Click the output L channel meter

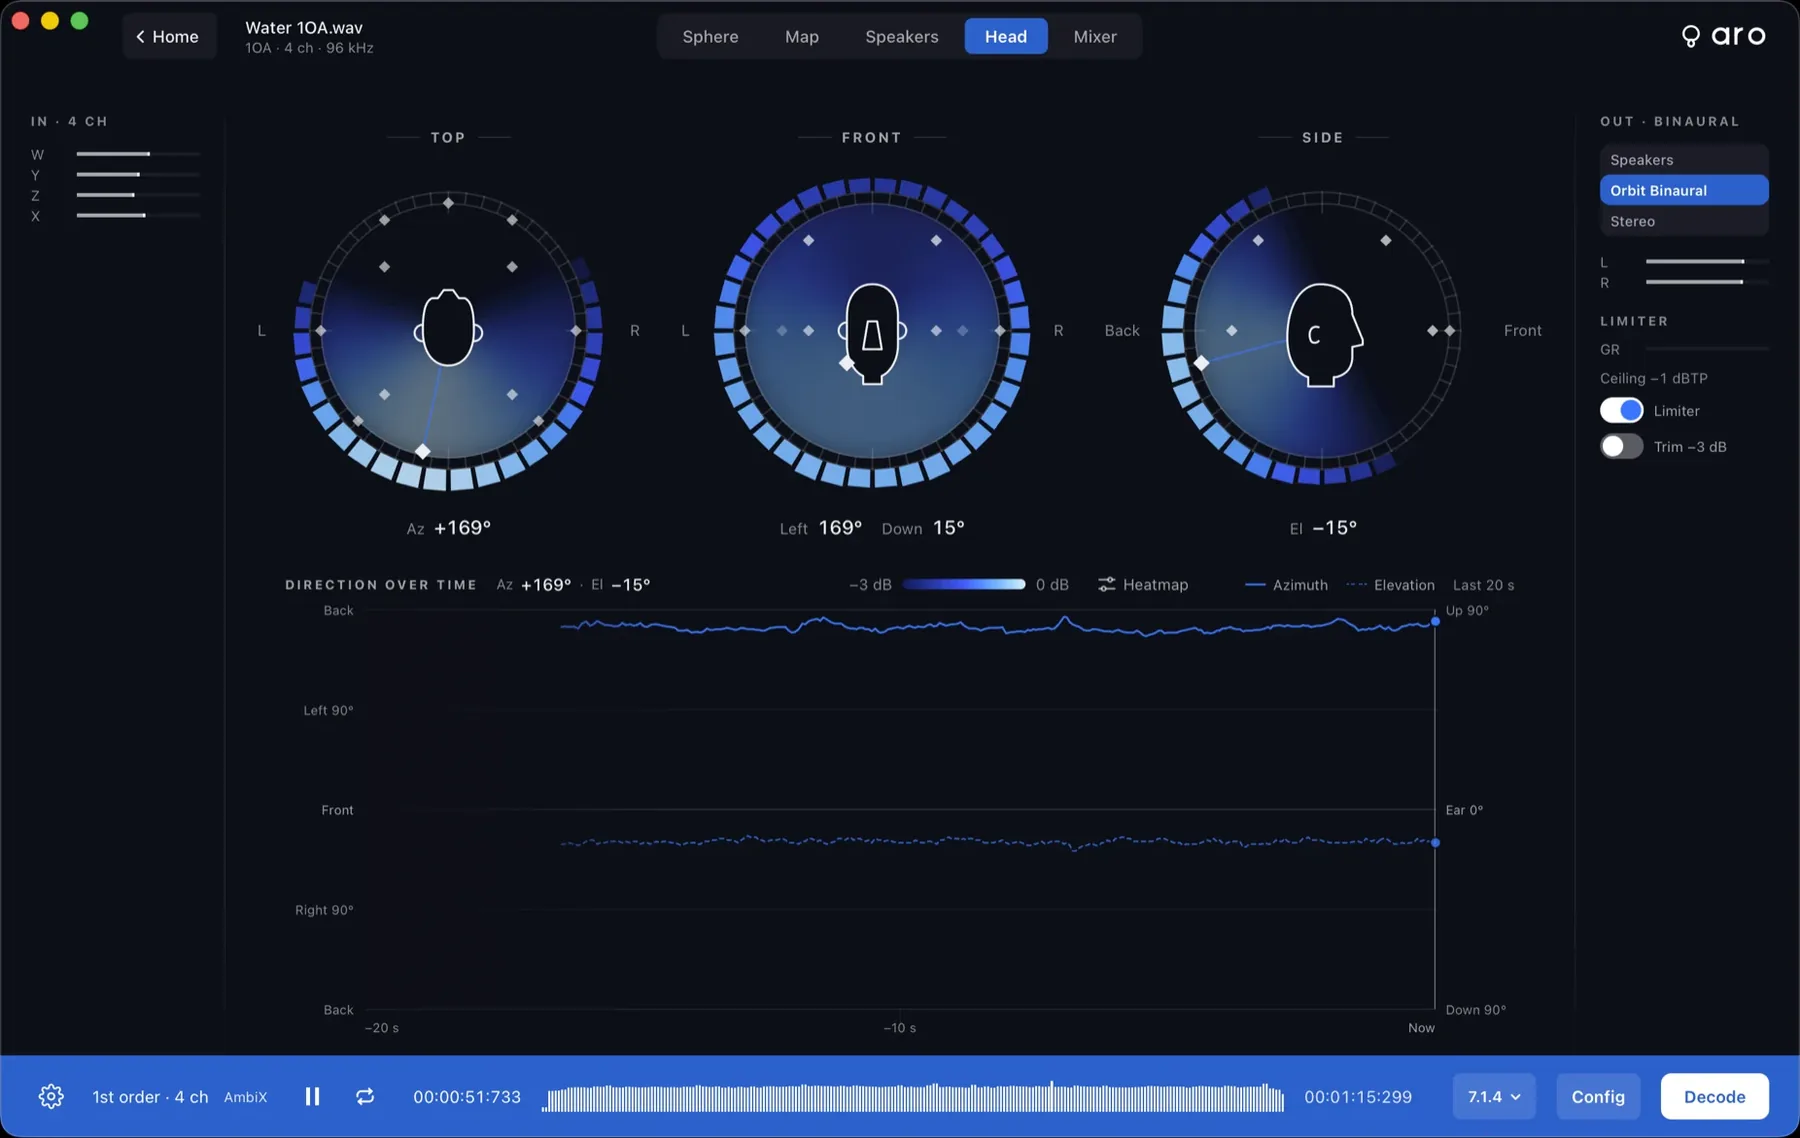(1707, 262)
